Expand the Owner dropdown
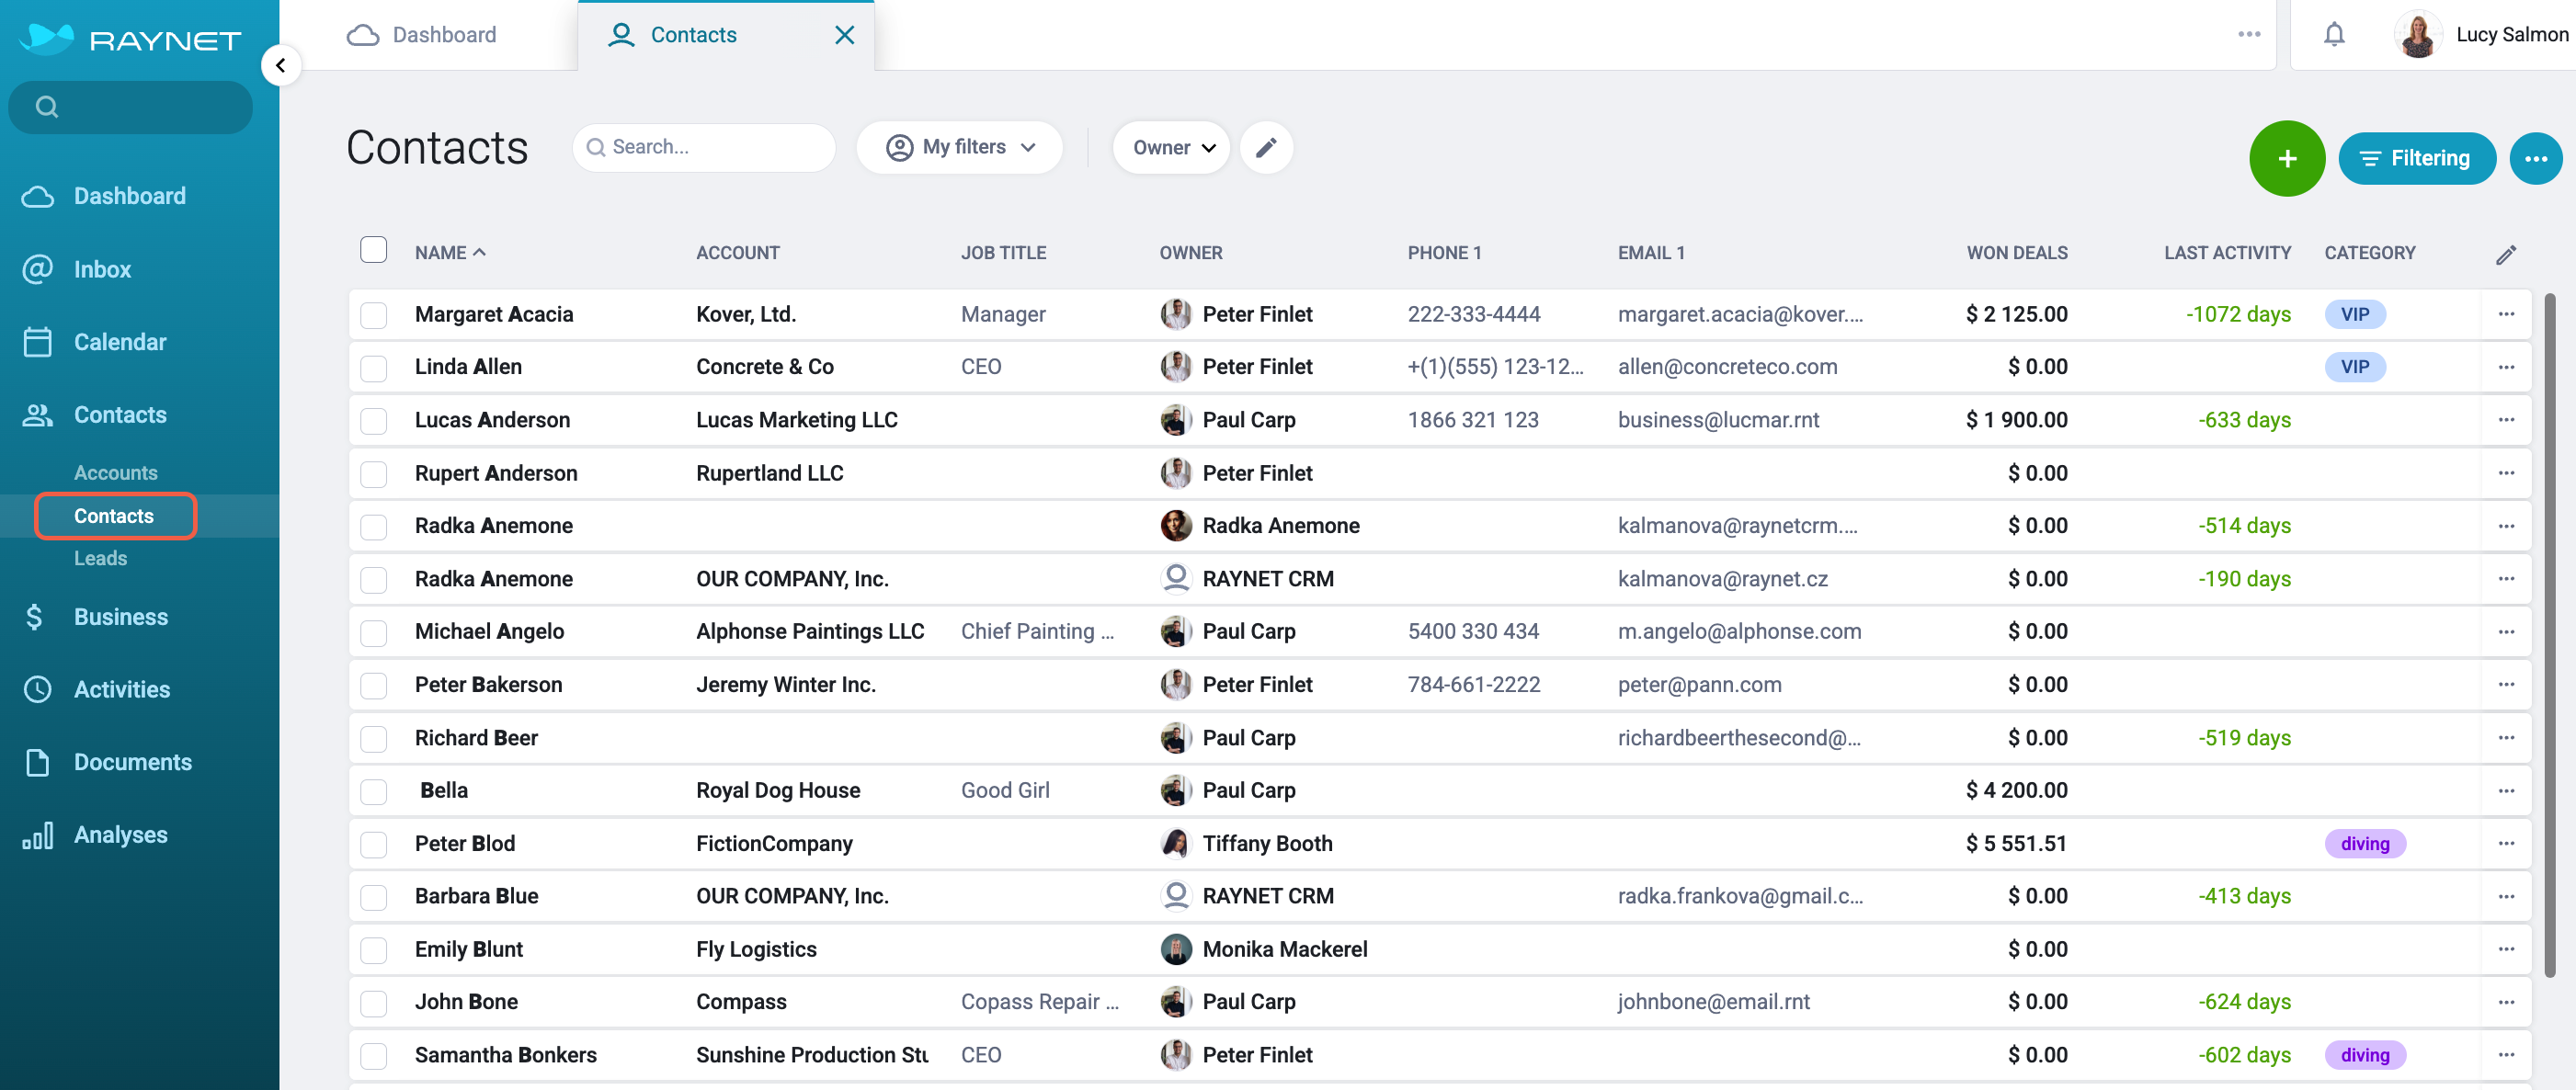 [x=1171, y=147]
